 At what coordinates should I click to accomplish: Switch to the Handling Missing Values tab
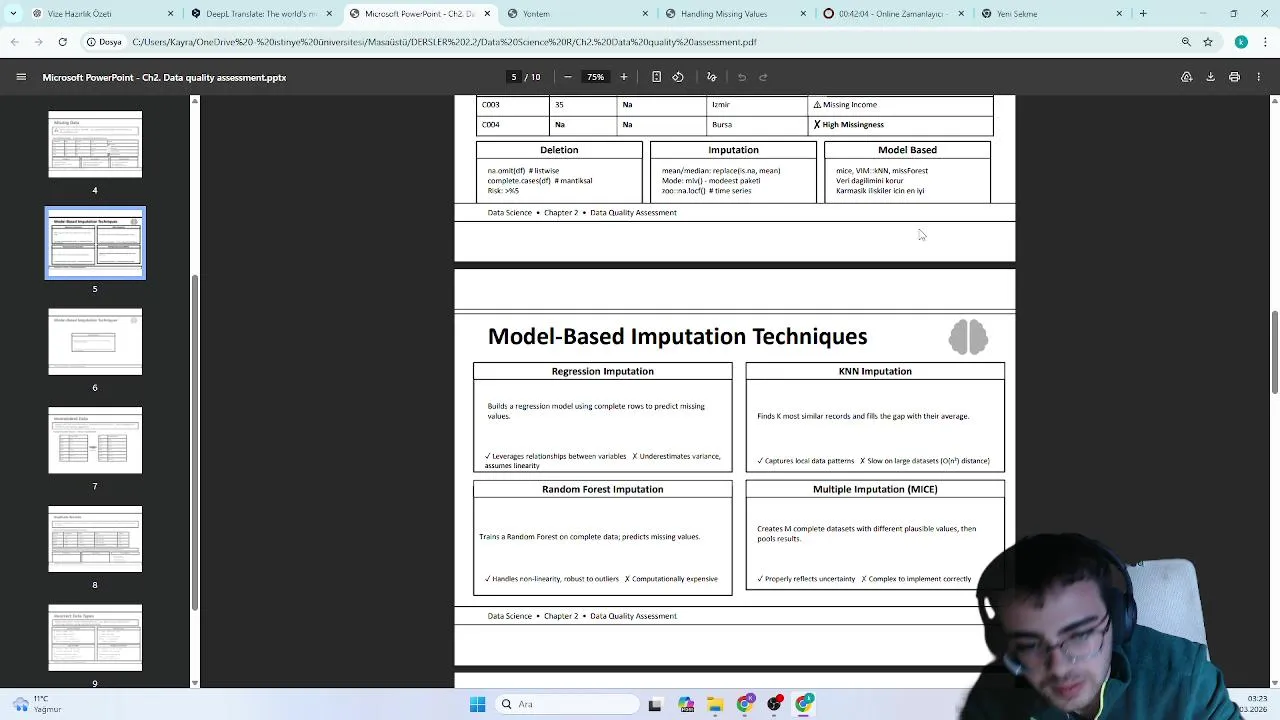(735, 14)
